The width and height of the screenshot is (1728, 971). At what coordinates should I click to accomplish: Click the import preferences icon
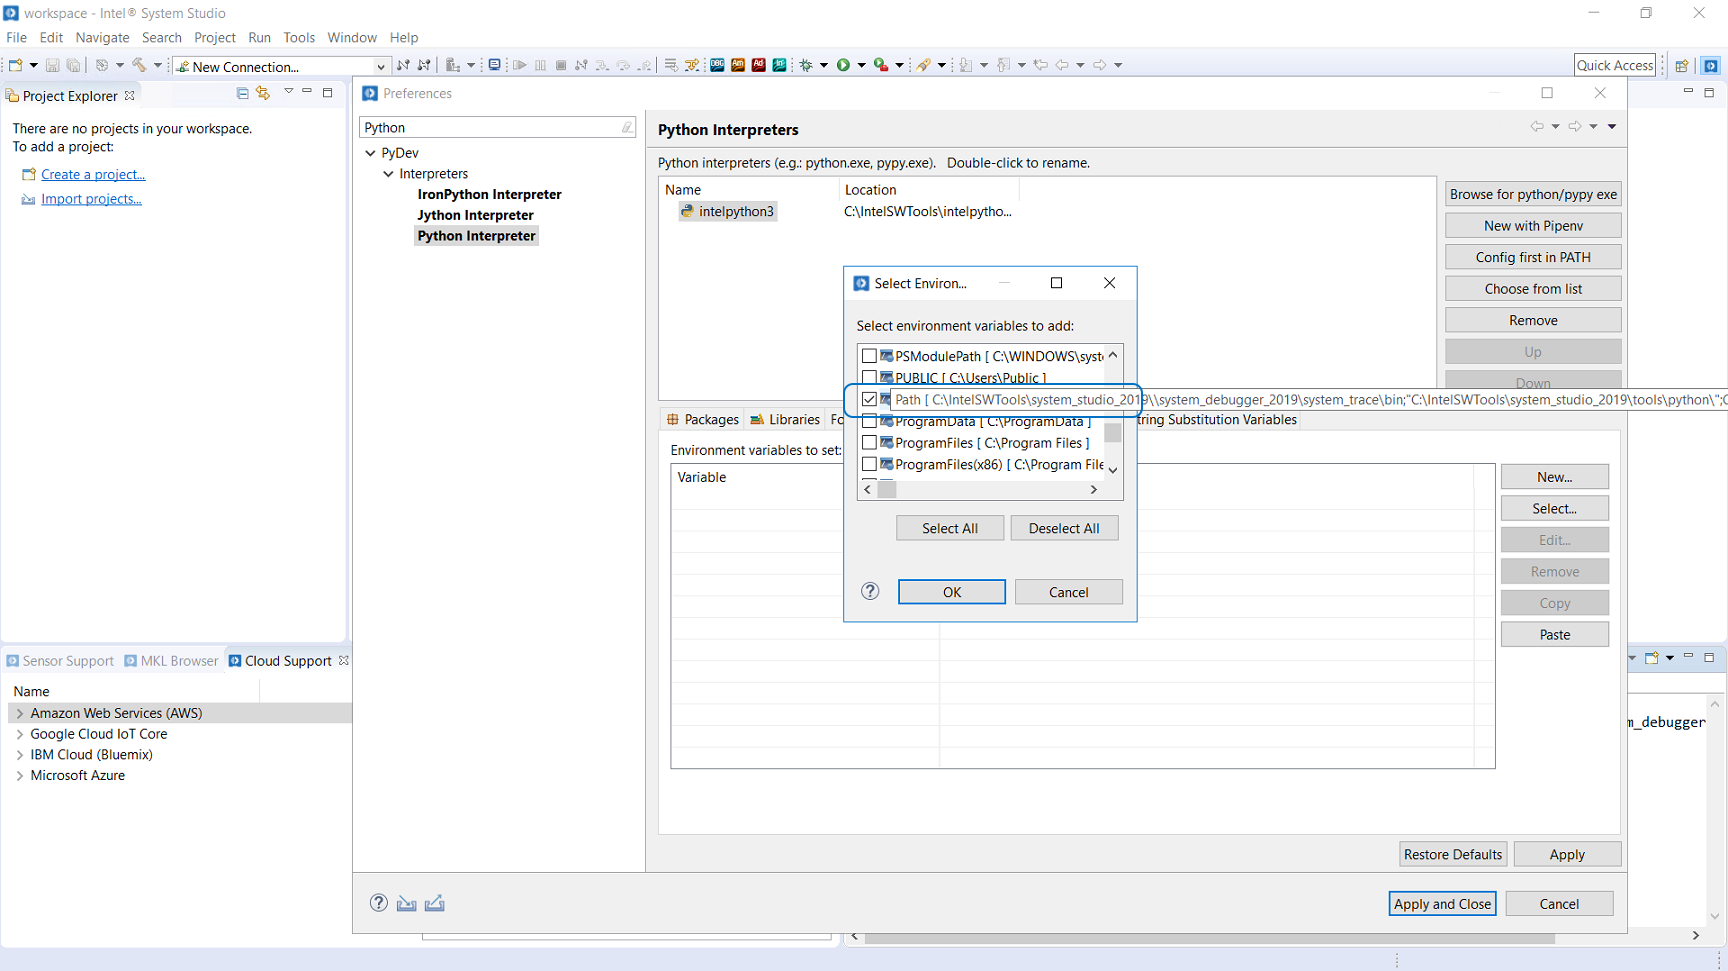[406, 903]
